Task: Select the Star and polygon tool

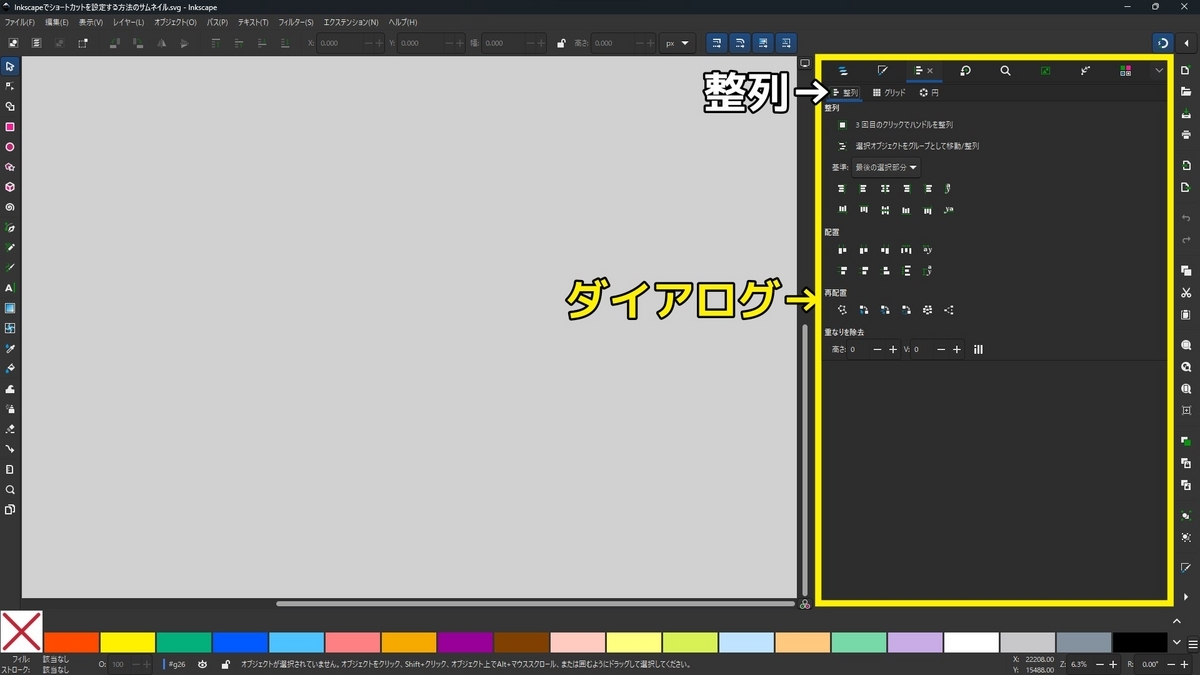Action: (10, 167)
